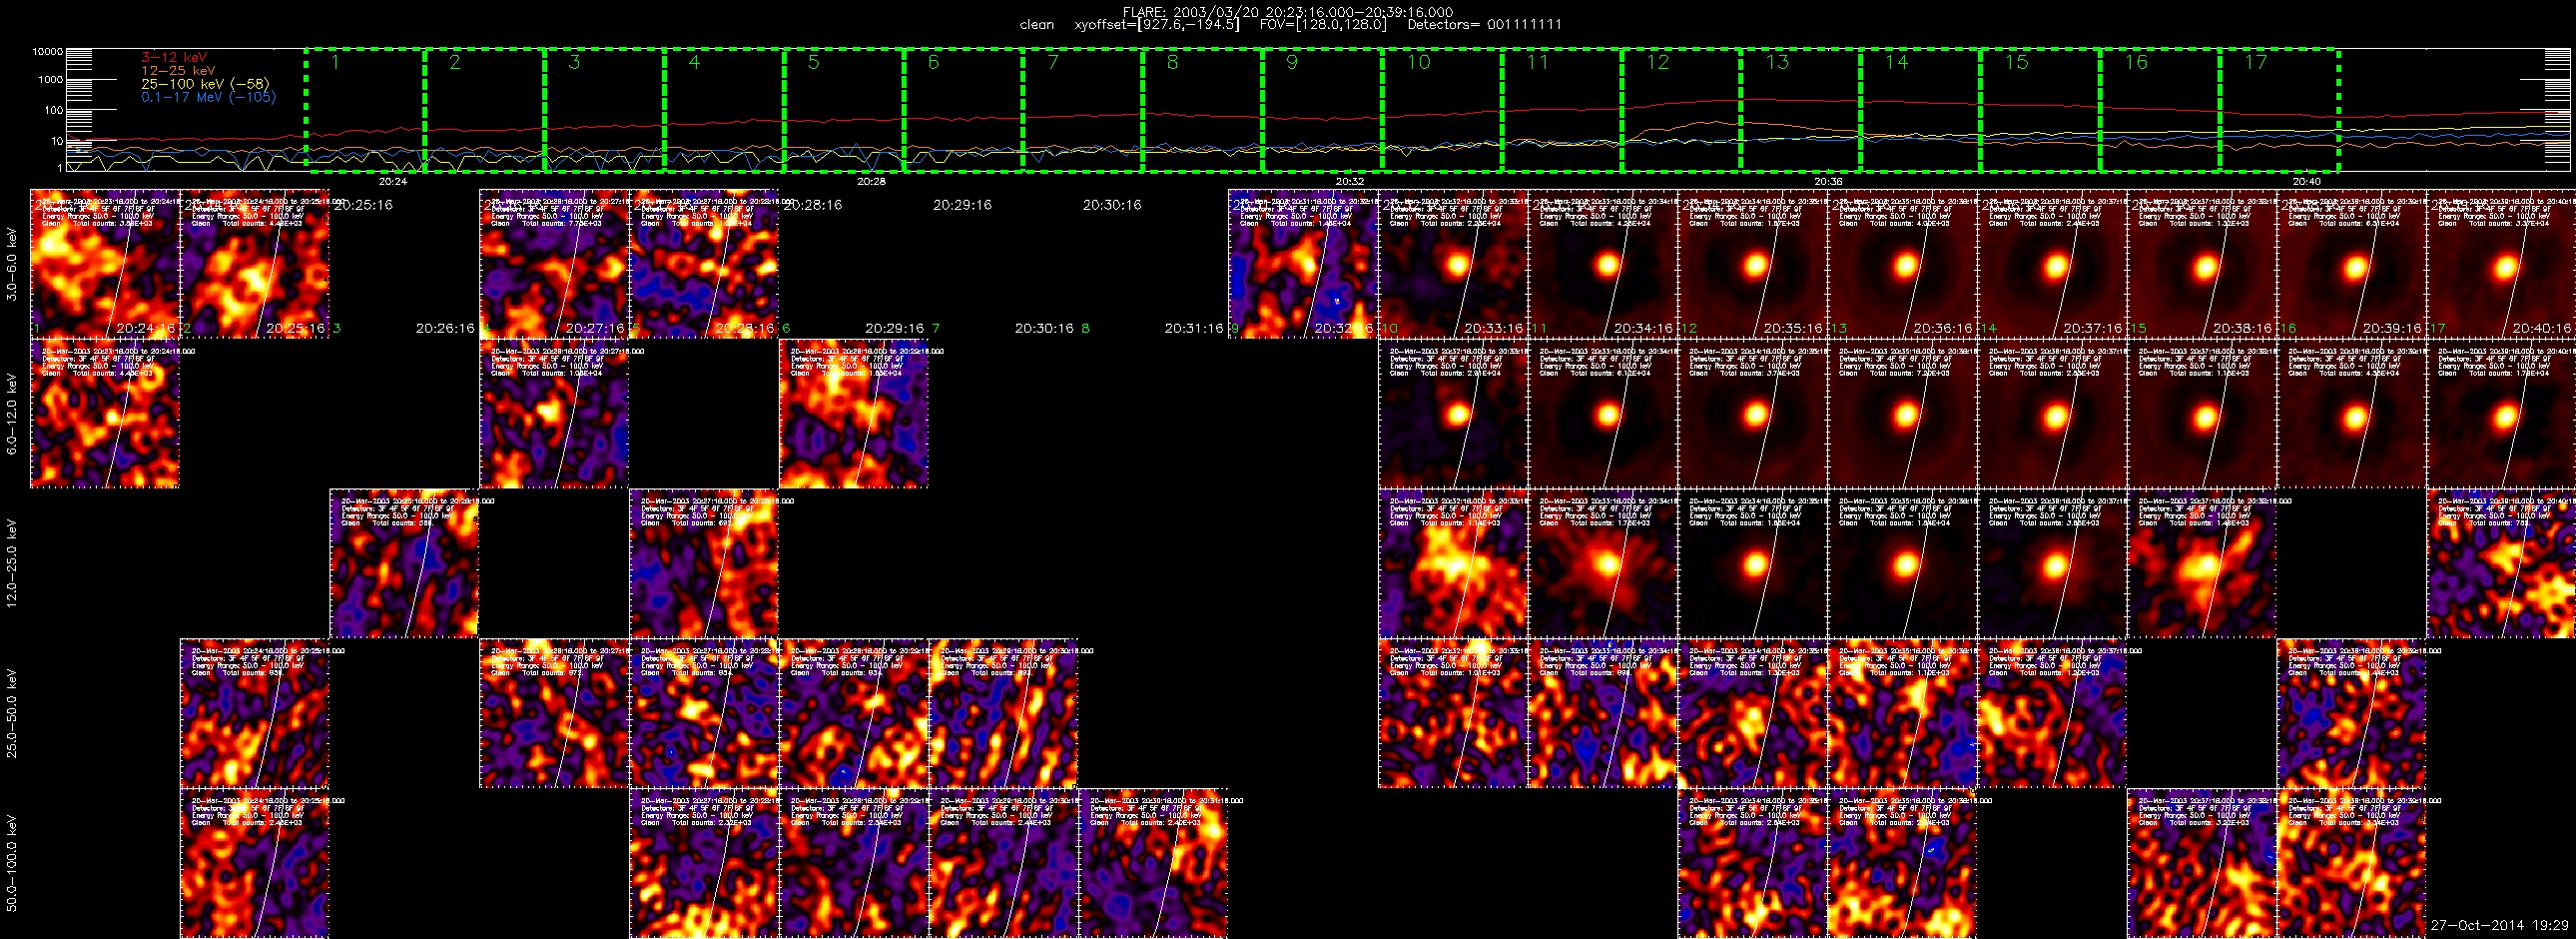Click the 20:40:16 time stamp label
The image size is (2576, 939).
tap(2541, 328)
